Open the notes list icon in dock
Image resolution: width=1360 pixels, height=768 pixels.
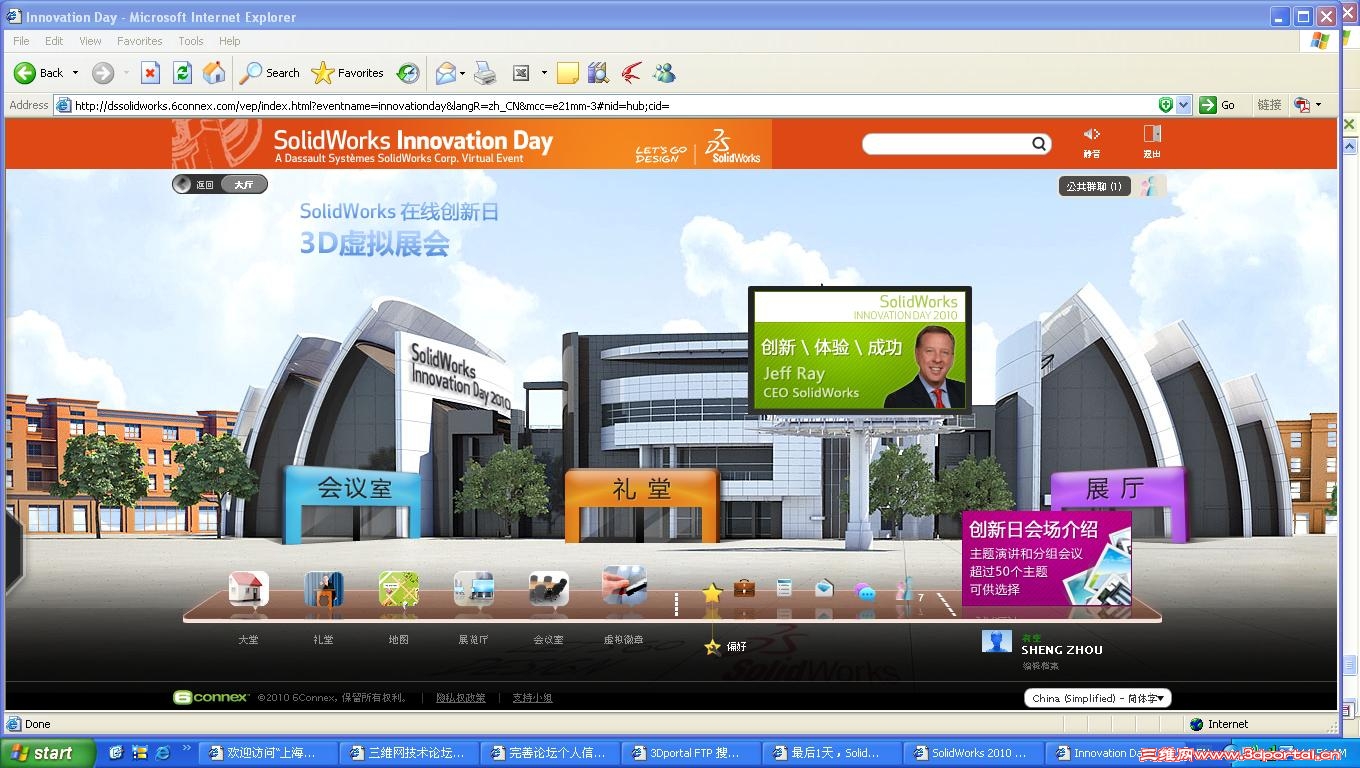pos(784,588)
